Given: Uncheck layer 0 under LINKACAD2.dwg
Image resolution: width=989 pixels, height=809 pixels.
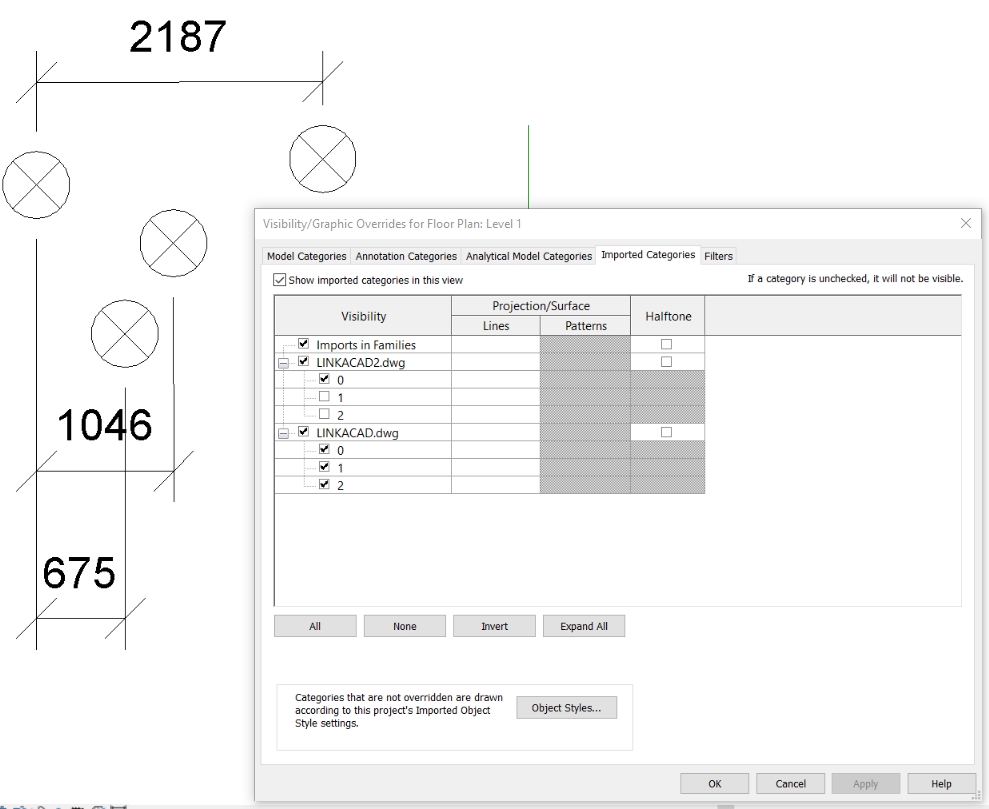Looking at the screenshot, I should pos(324,379).
